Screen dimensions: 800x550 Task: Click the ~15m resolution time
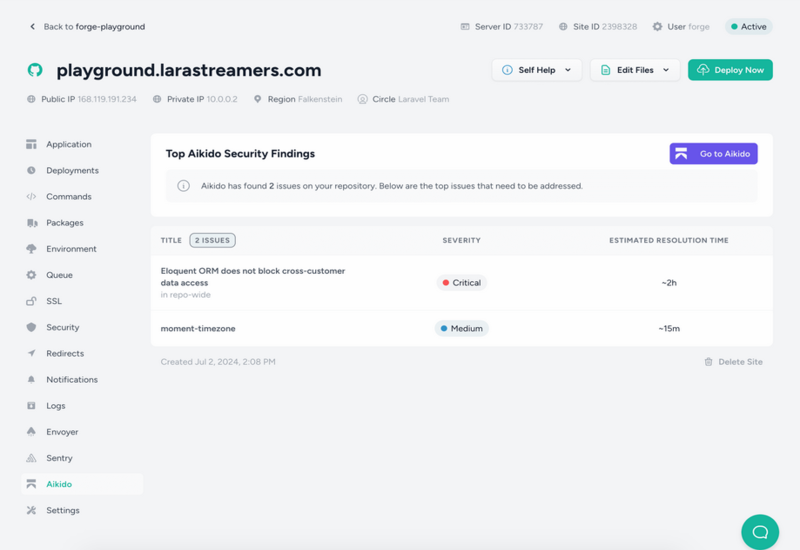[669, 329]
